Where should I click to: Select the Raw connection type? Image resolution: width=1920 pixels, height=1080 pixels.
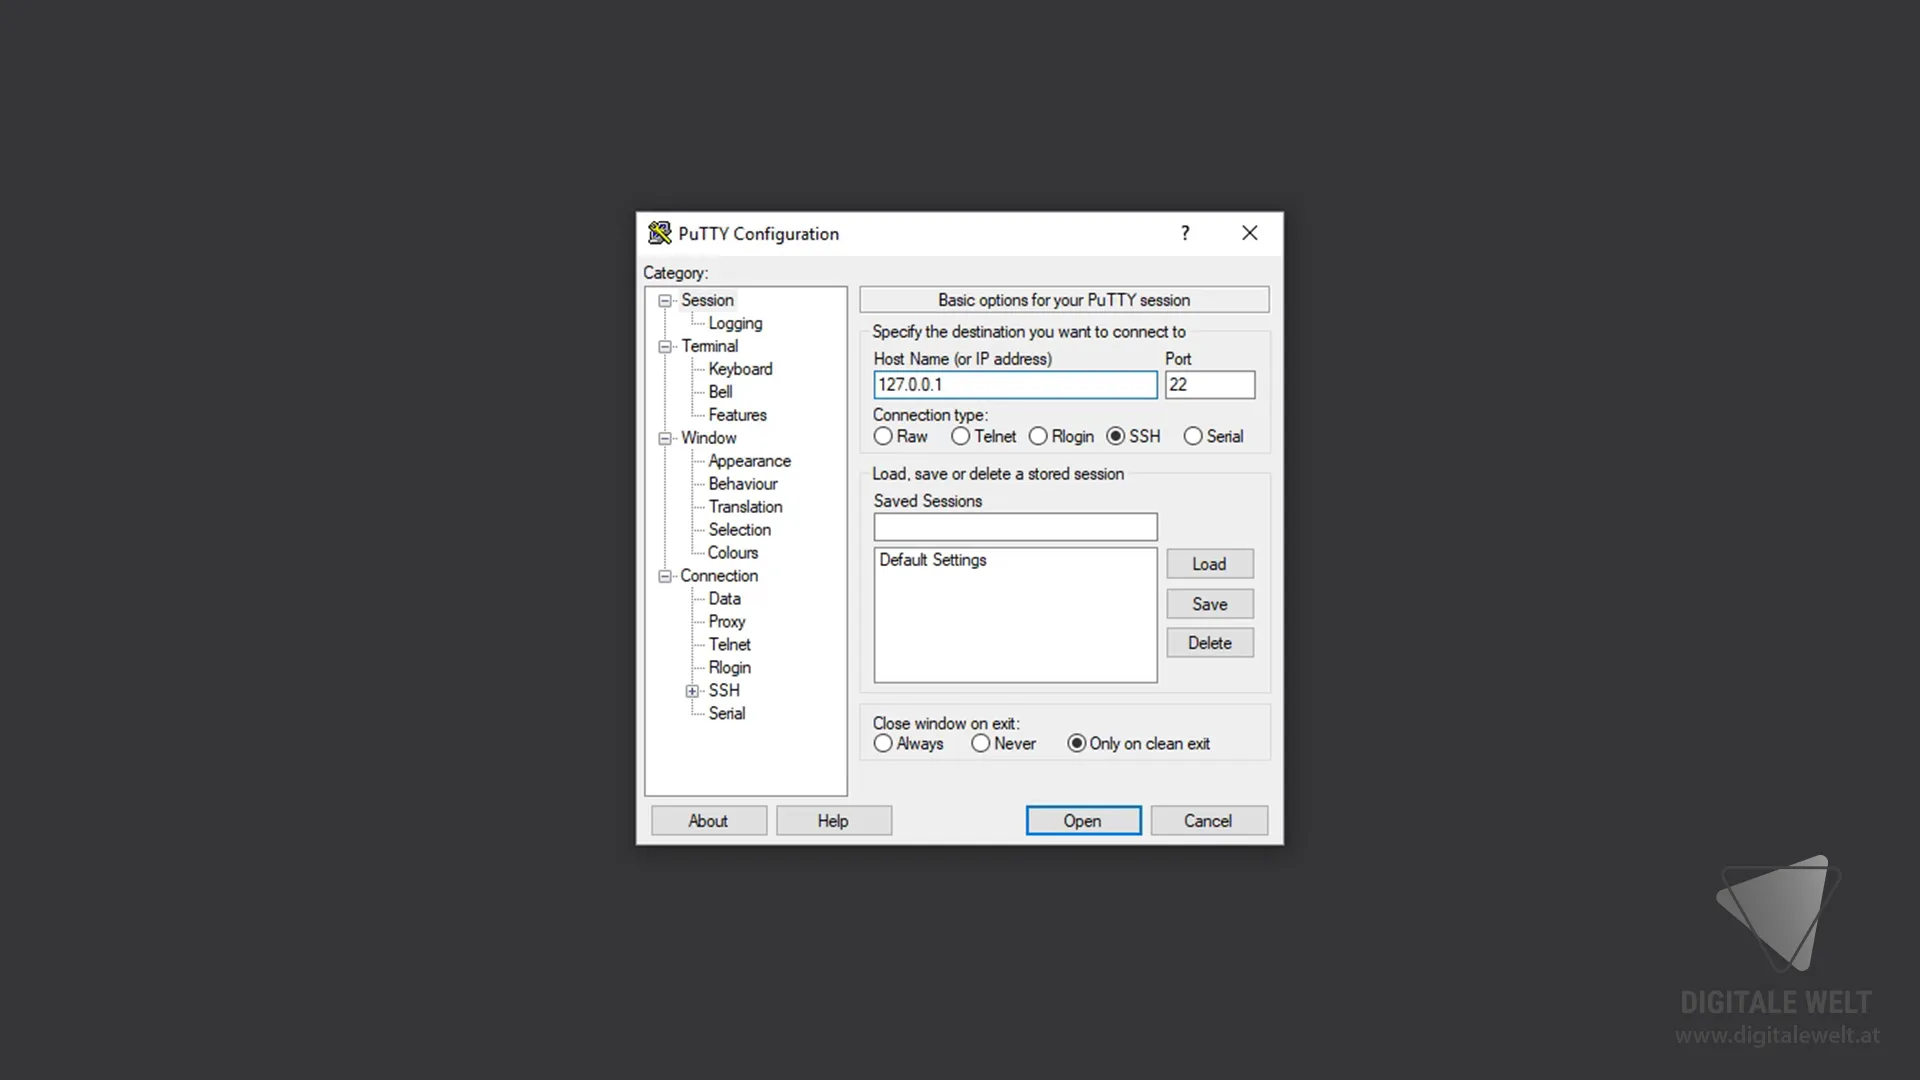click(900, 437)
